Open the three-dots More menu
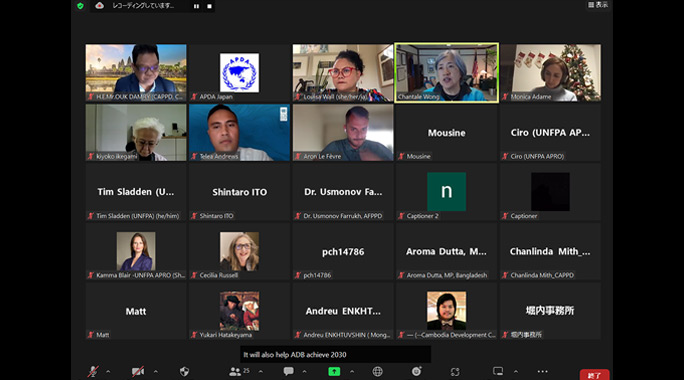Screen dimensions: 684x380 [x=543, y=371]
